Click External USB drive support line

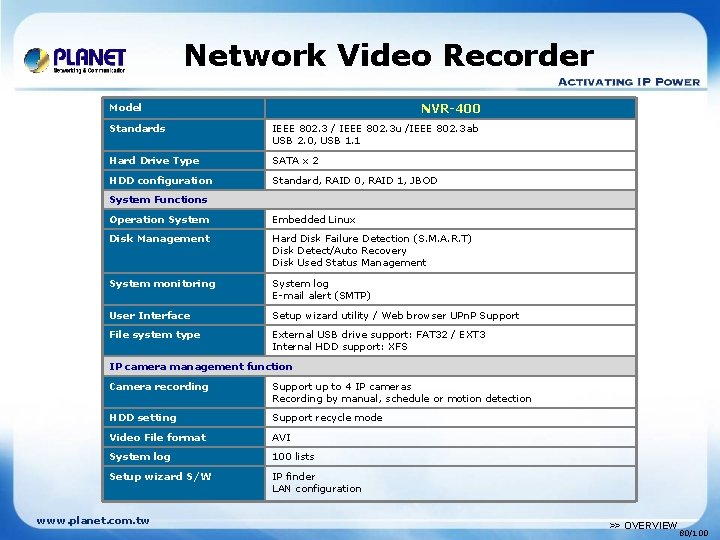378,334
